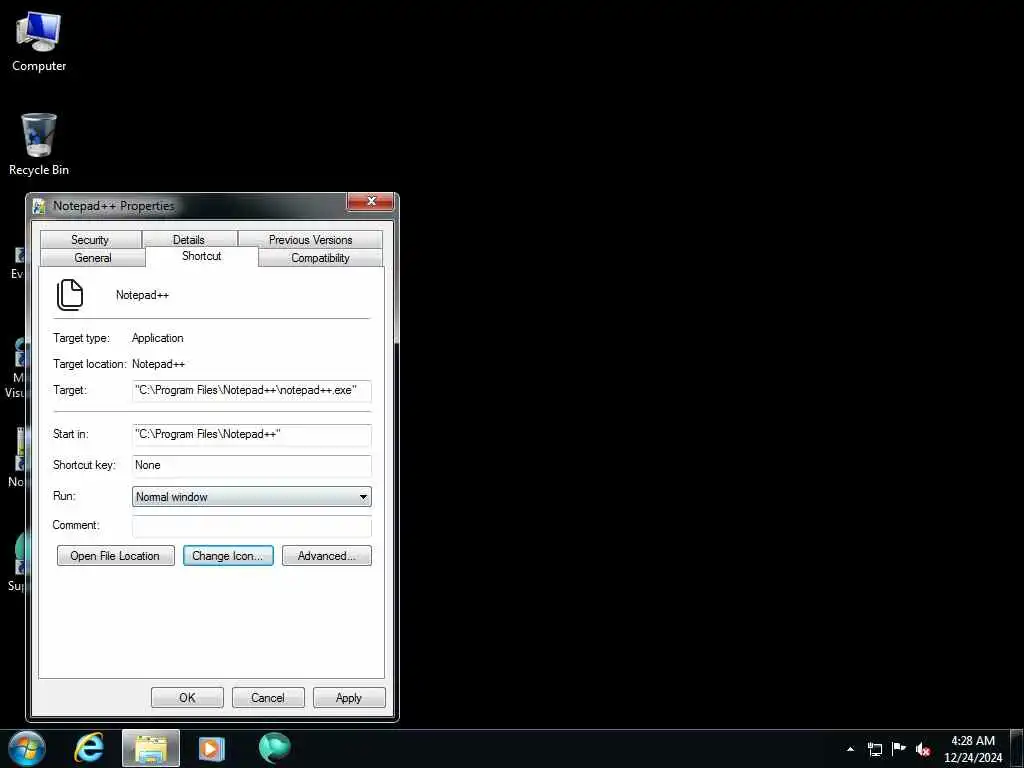Screen dimensions: 1024x768
Task: Open the Windows Start orb
Action: (27, 748)
